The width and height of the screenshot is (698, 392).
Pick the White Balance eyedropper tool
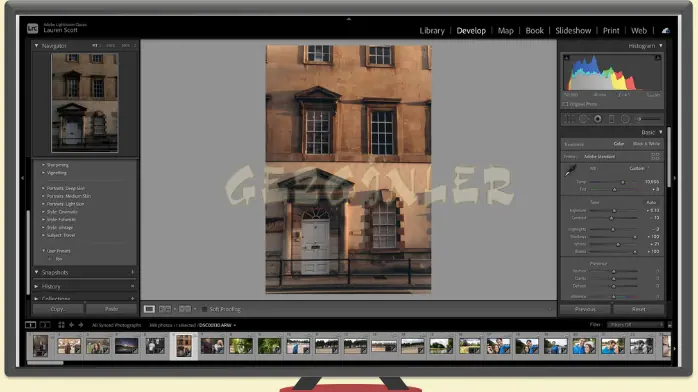570,170
